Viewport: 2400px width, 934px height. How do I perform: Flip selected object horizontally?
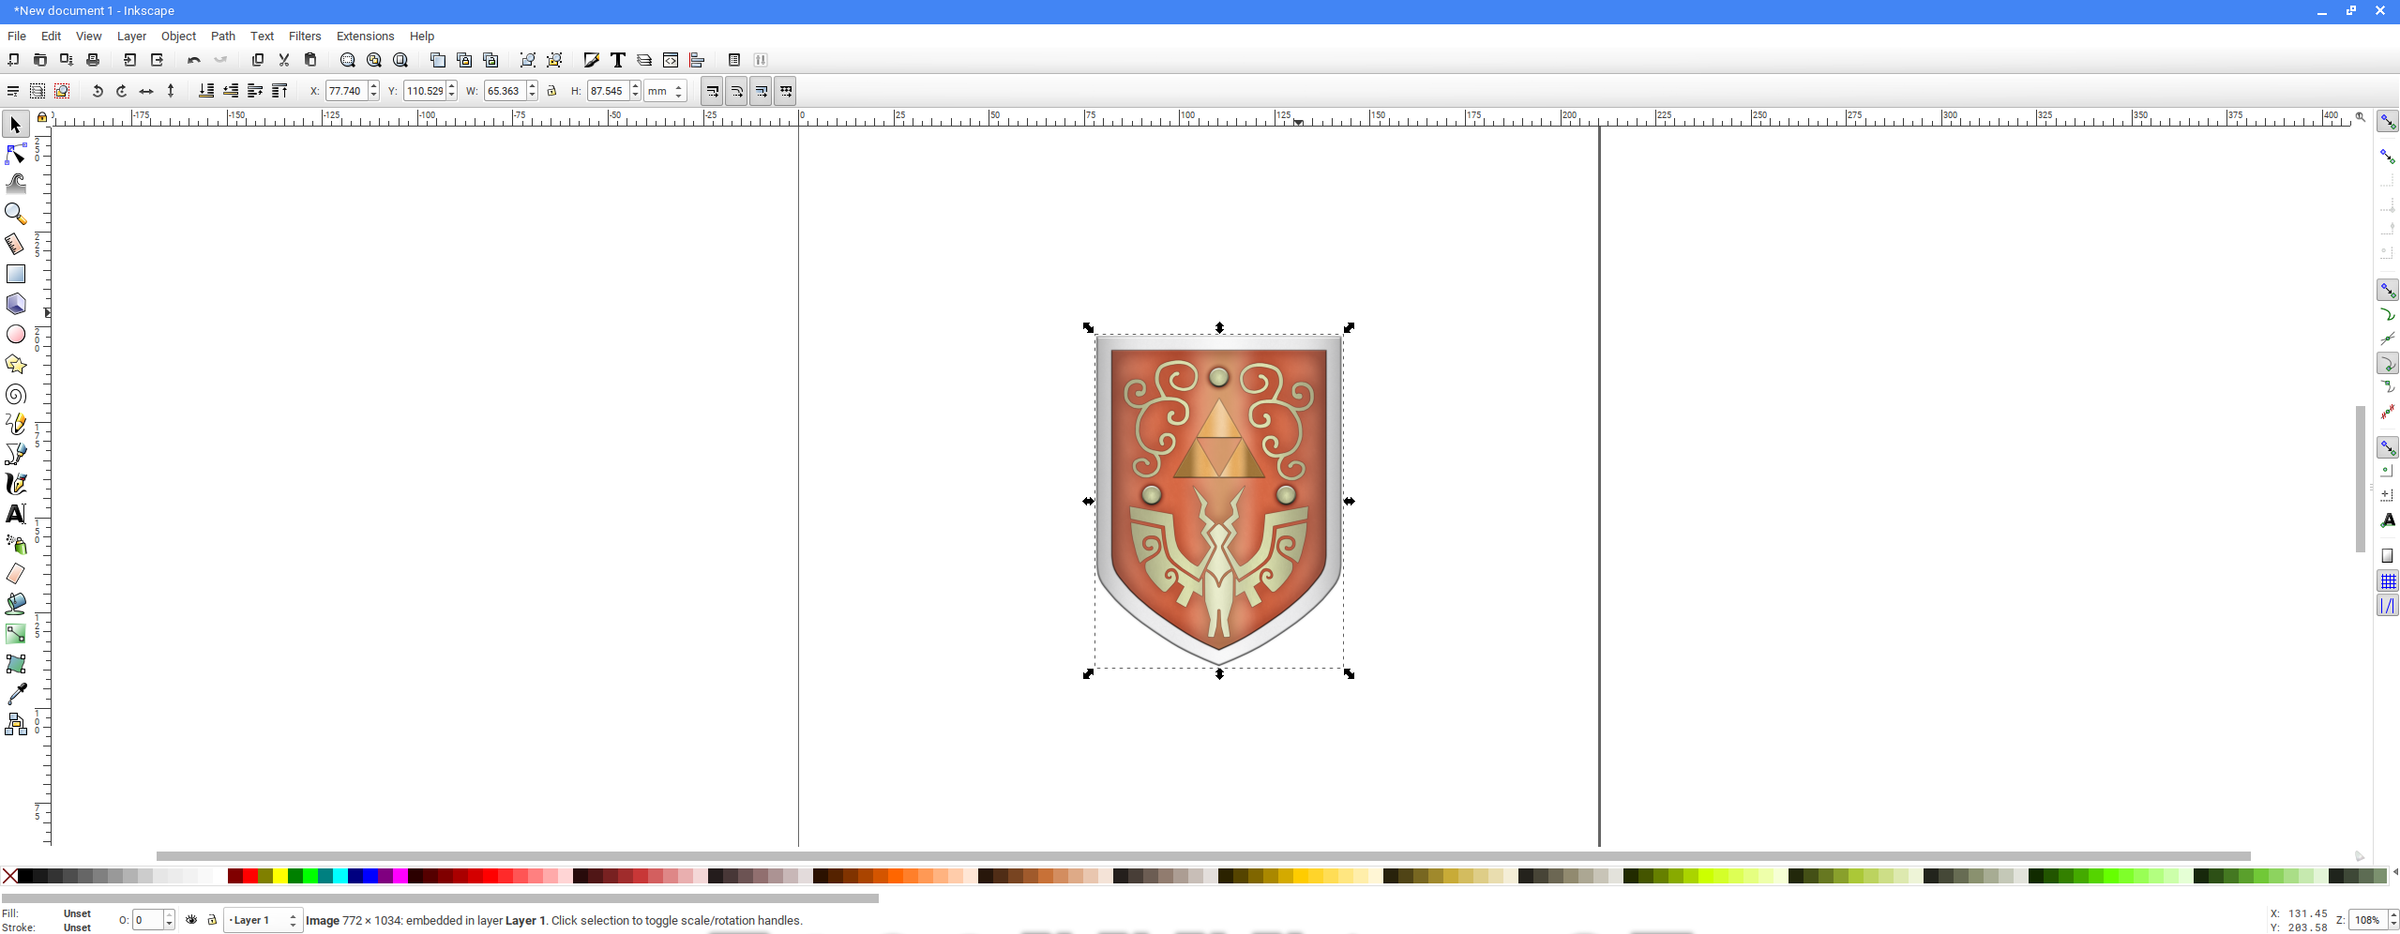point(146,91)
